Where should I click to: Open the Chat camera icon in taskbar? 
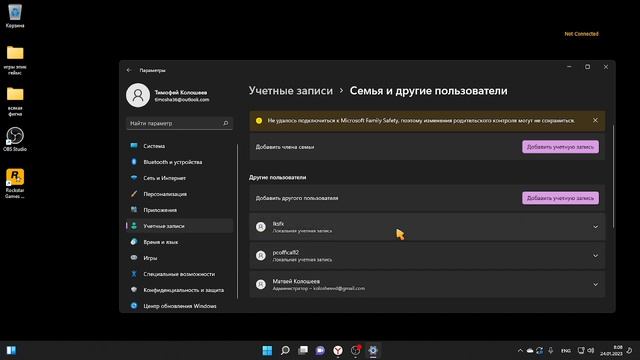pyautogui.click(x=320, y=350)
